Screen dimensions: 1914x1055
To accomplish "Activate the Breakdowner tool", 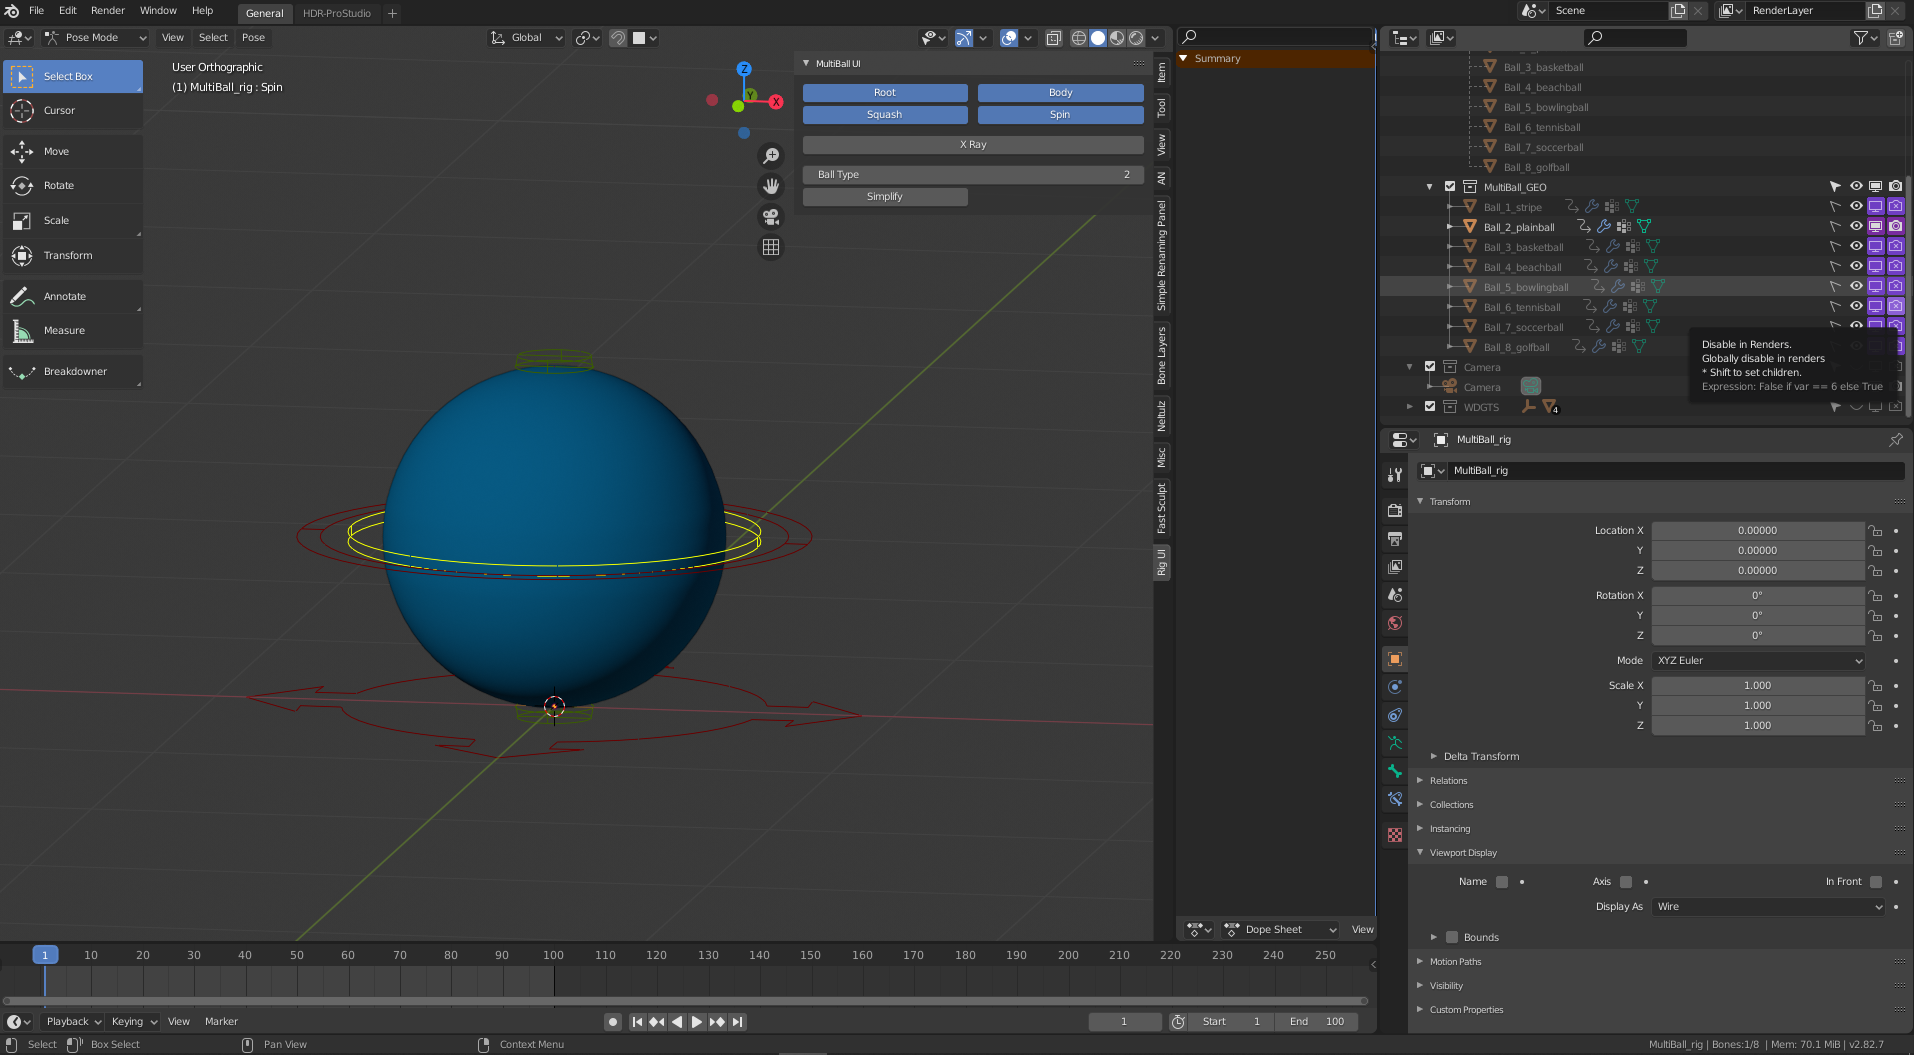I will coord(74,372).
